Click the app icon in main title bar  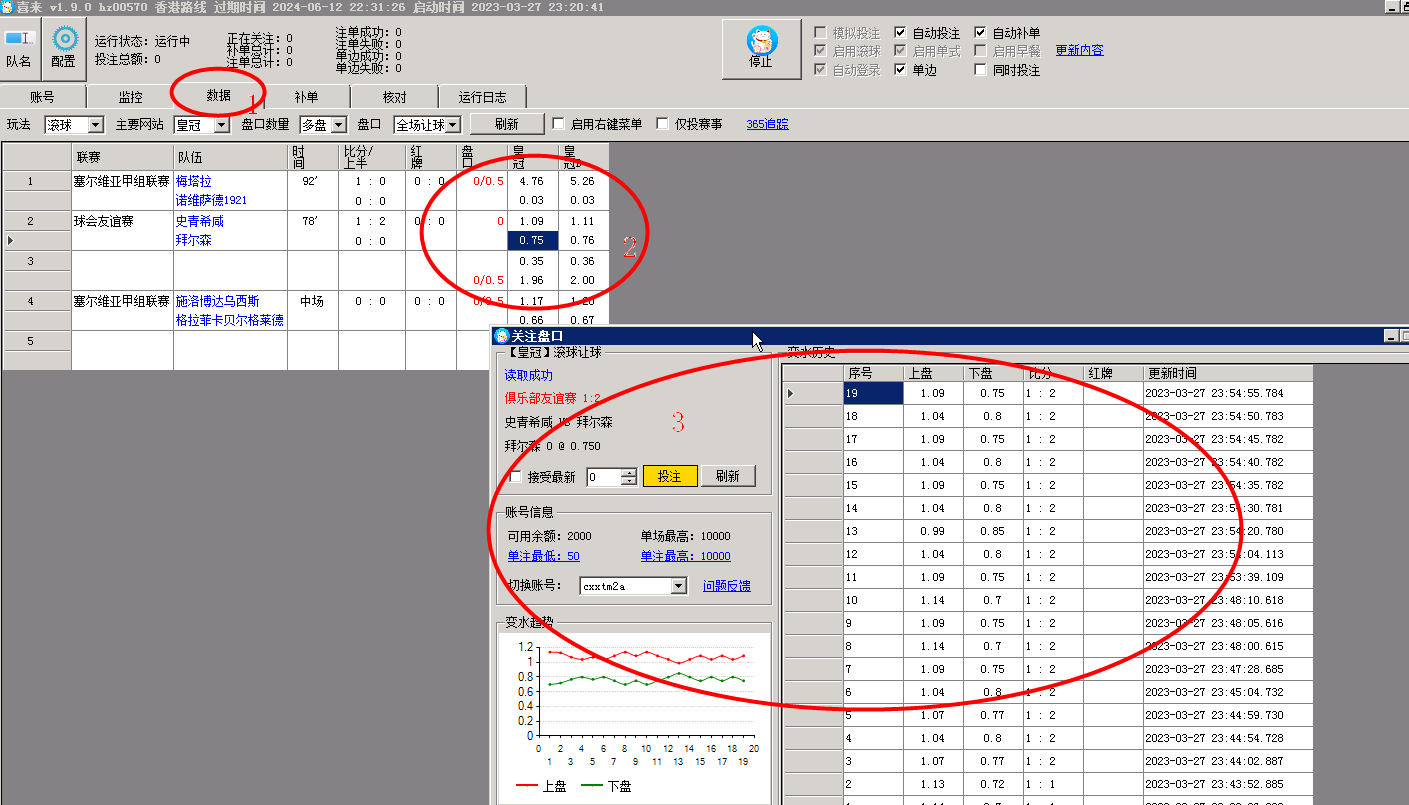(x=8, y=7)
